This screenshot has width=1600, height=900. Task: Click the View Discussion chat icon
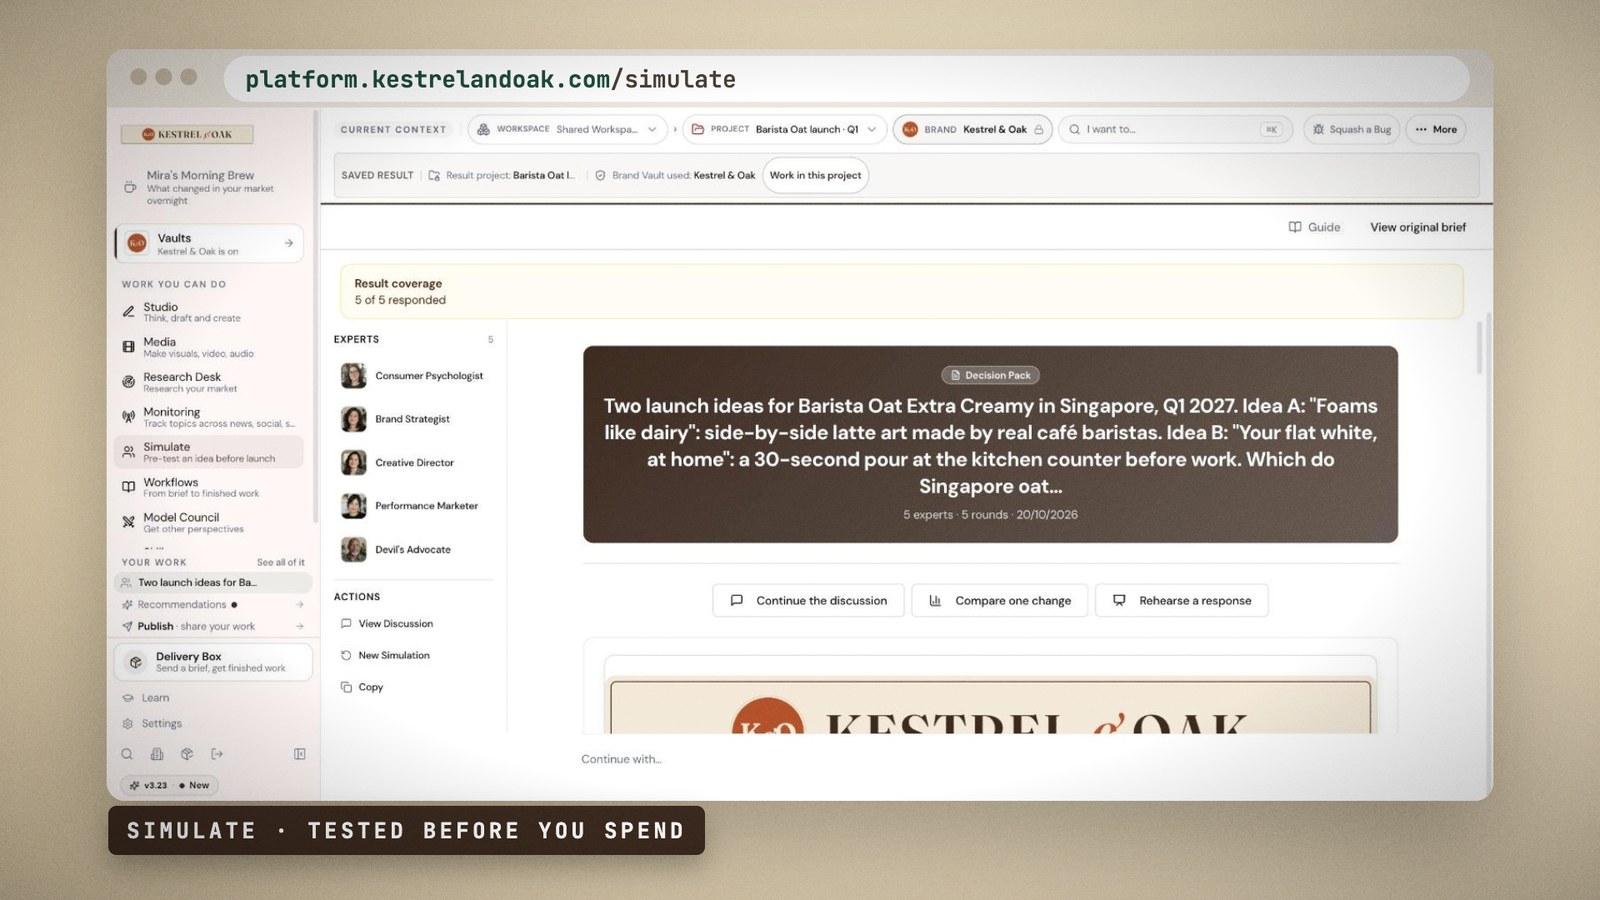point(346,623)
